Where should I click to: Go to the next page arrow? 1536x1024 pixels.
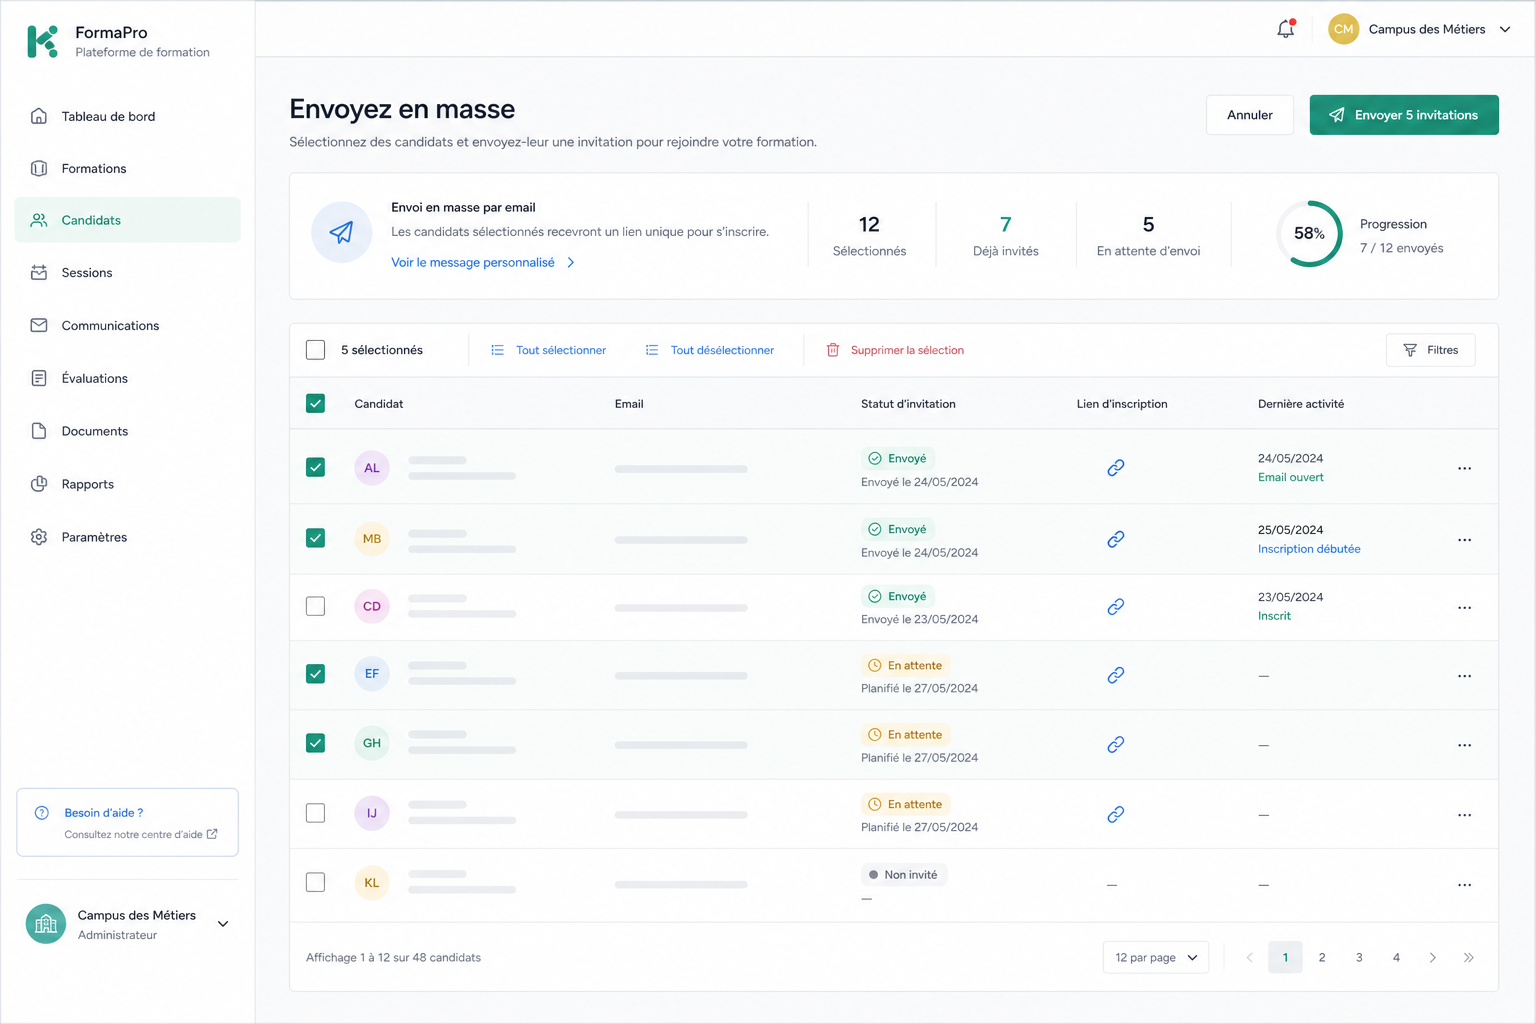point(1433,958)
